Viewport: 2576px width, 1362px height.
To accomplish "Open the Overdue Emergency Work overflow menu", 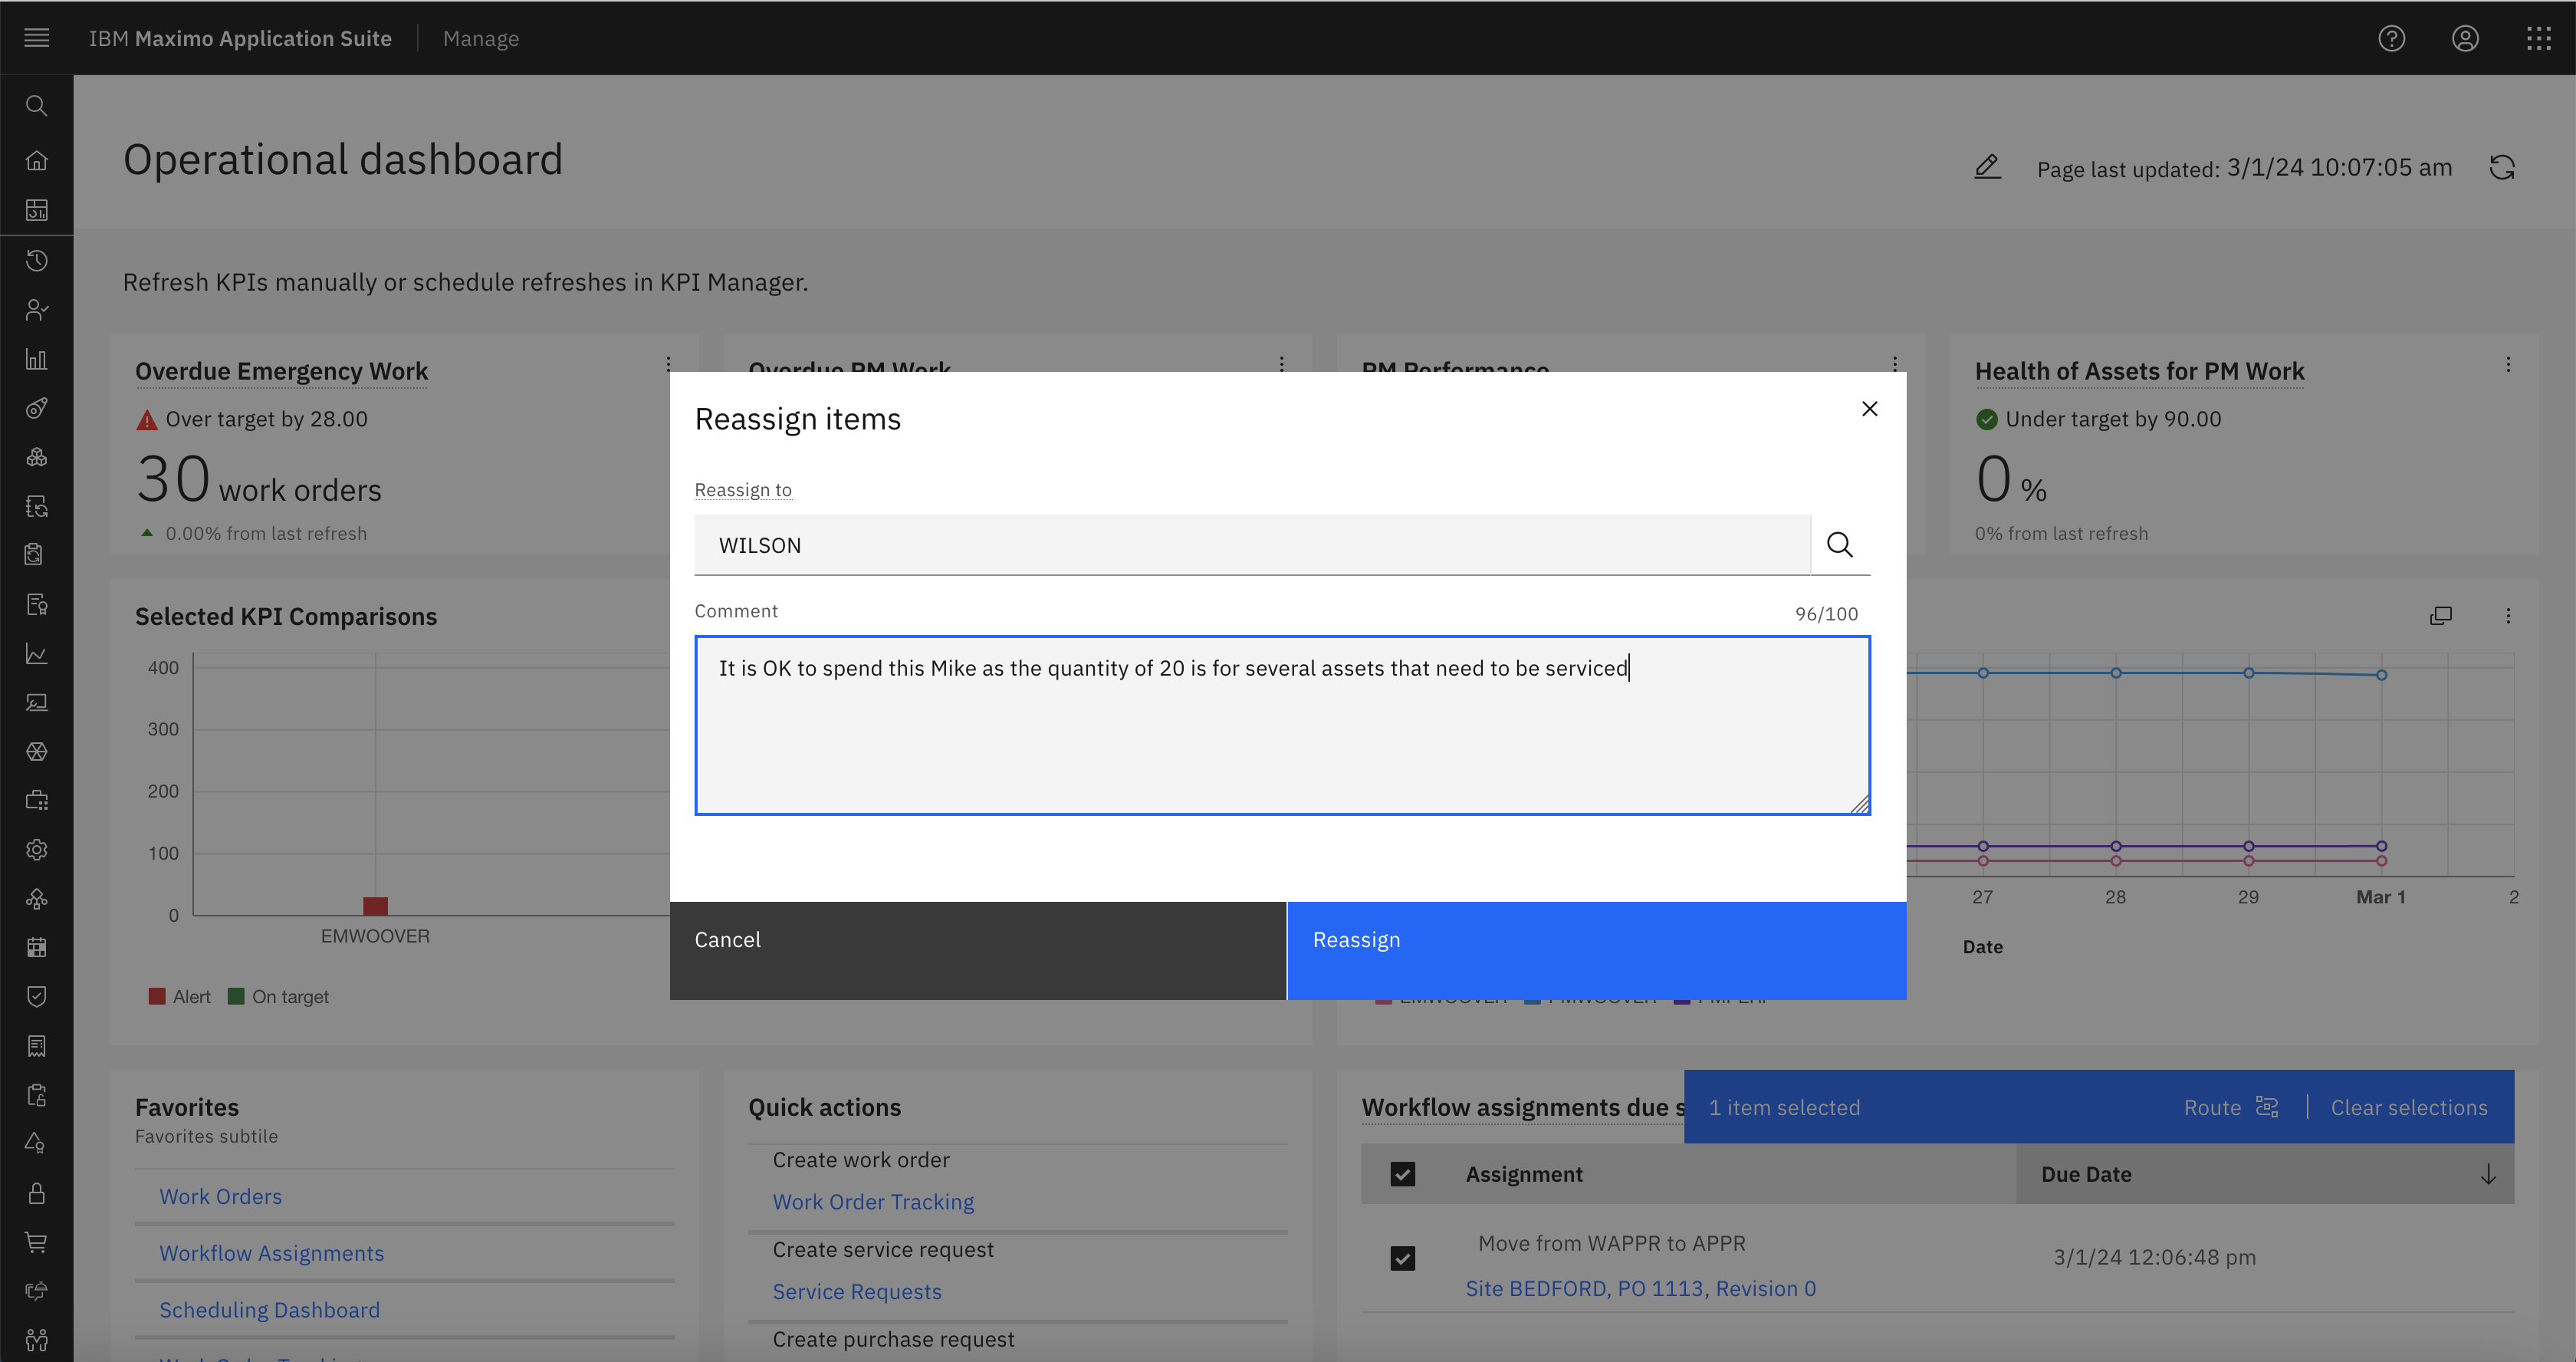I will click(x=669, y=363).
